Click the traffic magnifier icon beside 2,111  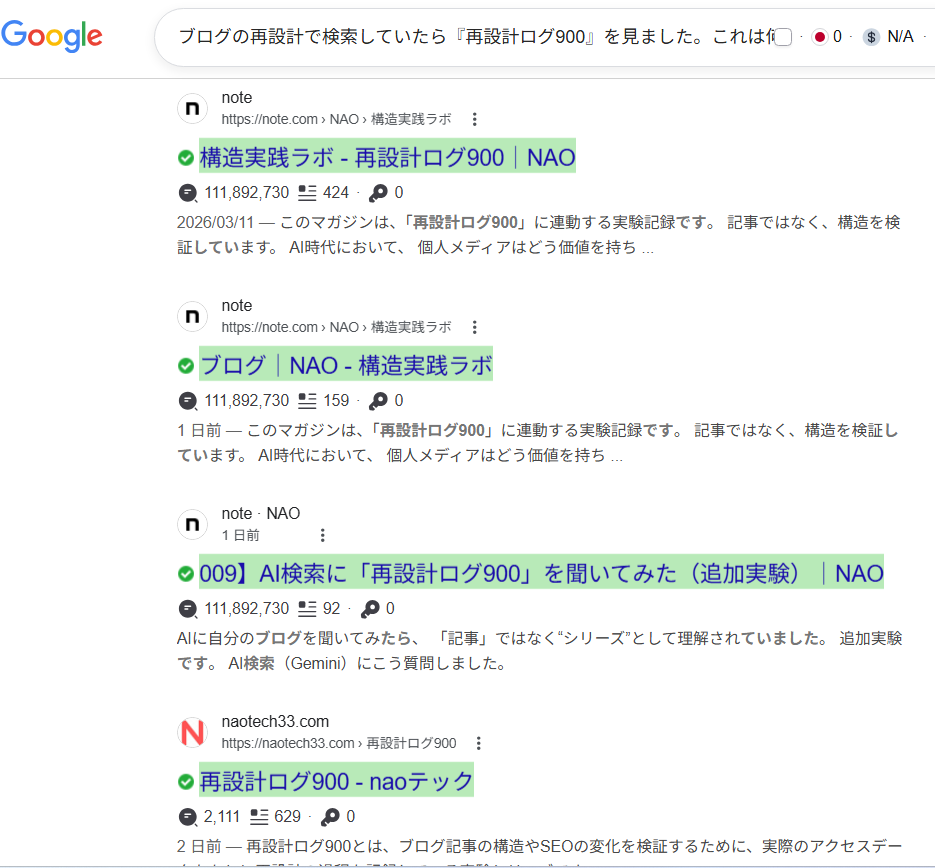[188, 816]
